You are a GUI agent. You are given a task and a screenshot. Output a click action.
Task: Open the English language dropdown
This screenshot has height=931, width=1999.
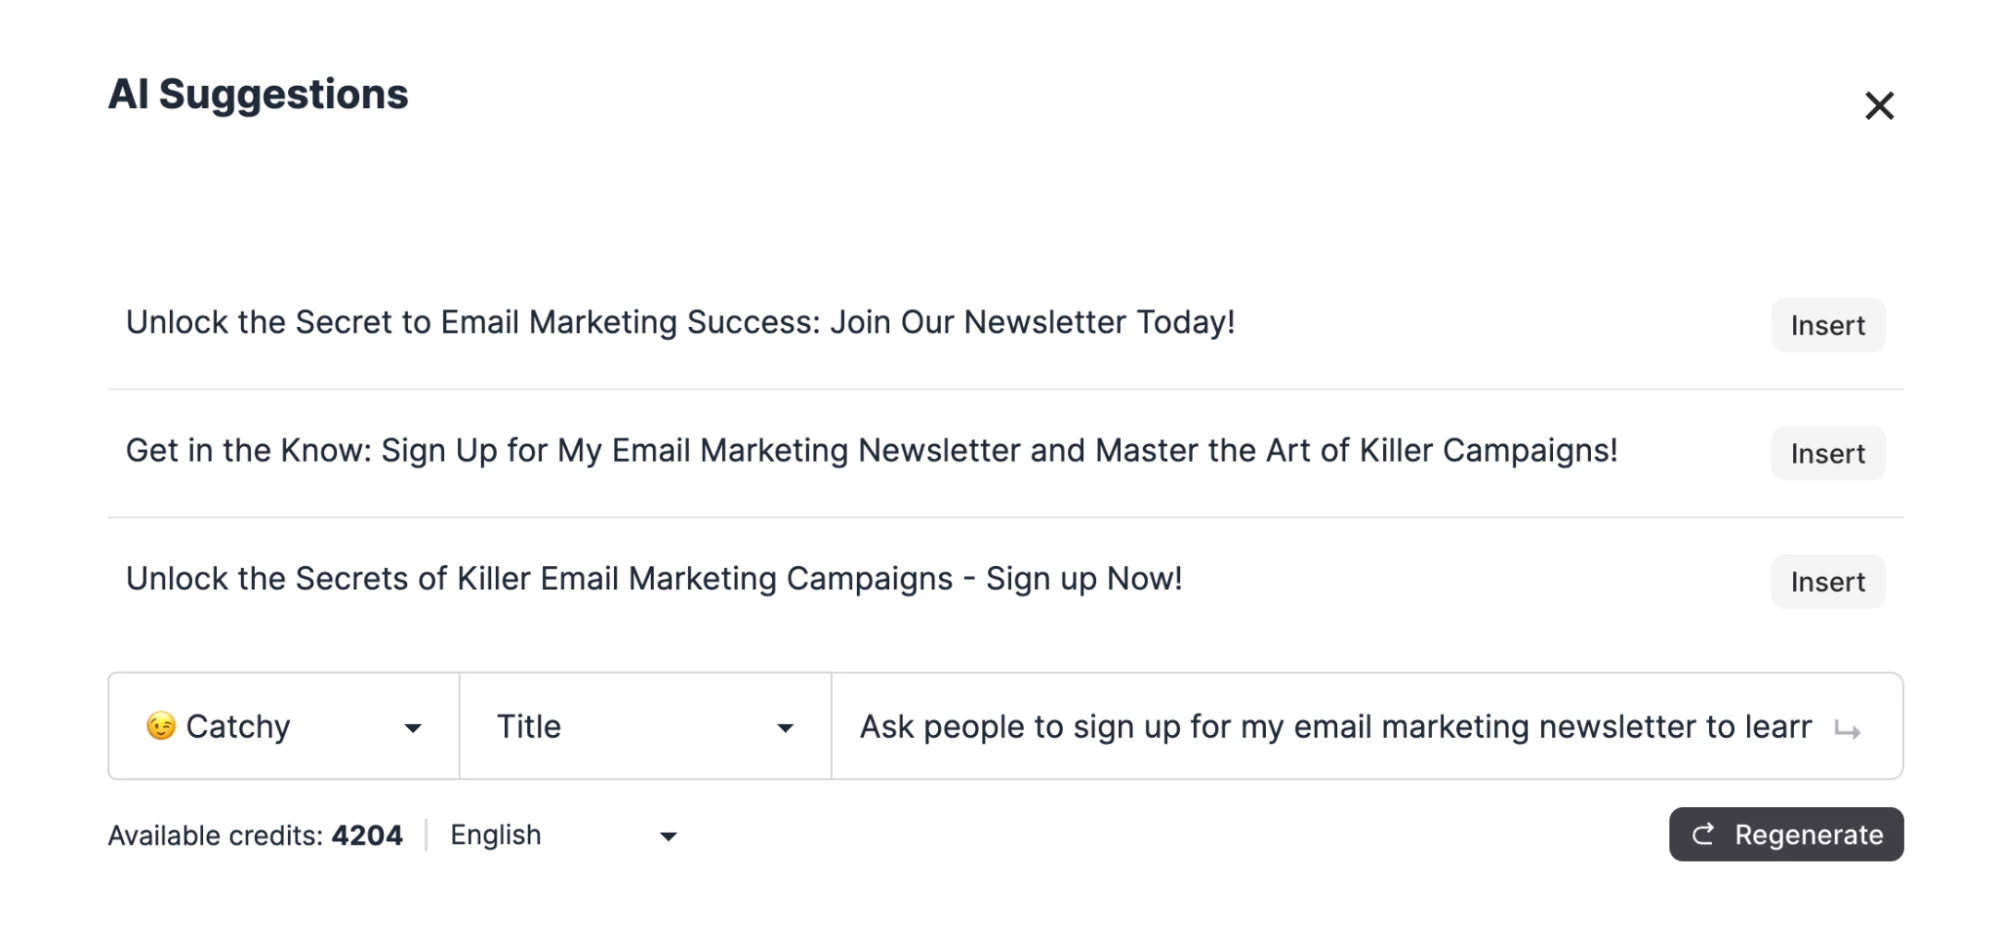562,835
